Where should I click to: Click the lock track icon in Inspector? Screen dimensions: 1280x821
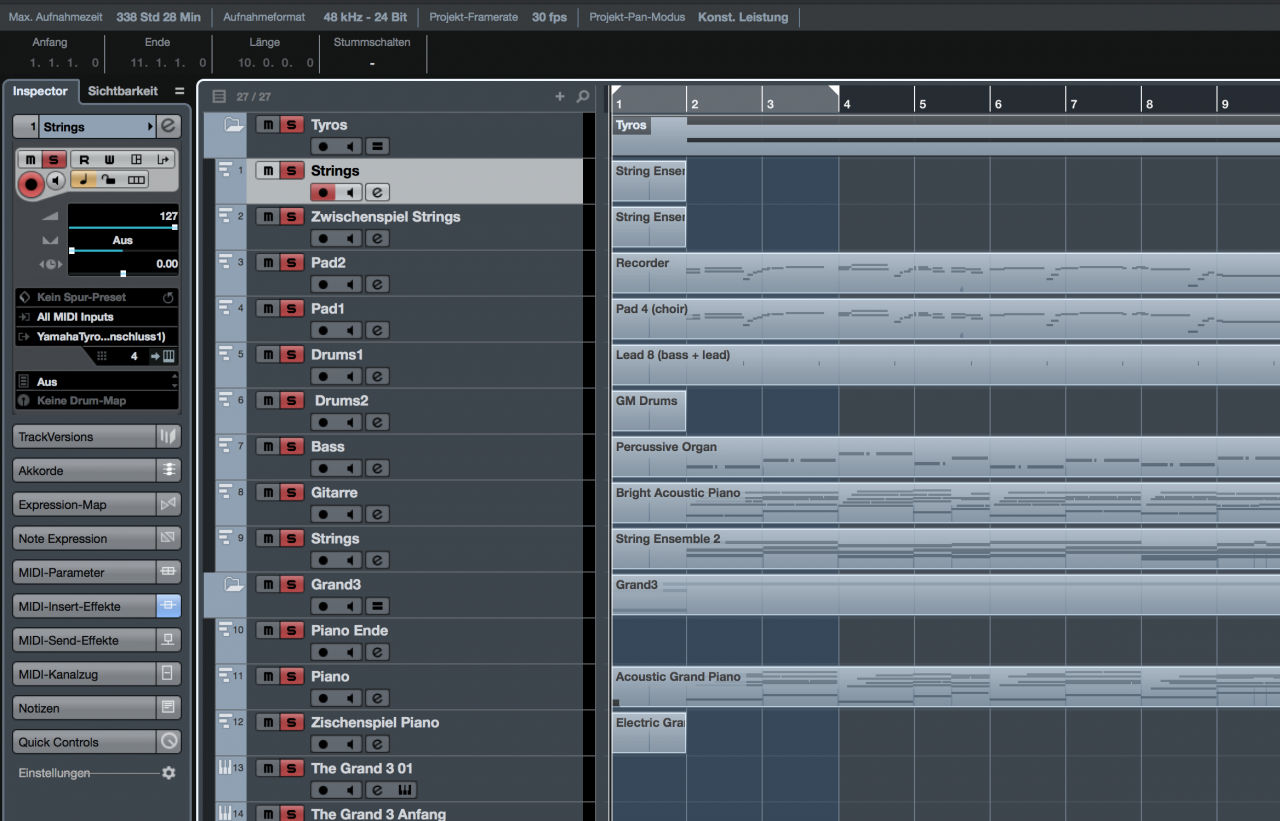tap(109, 180)
